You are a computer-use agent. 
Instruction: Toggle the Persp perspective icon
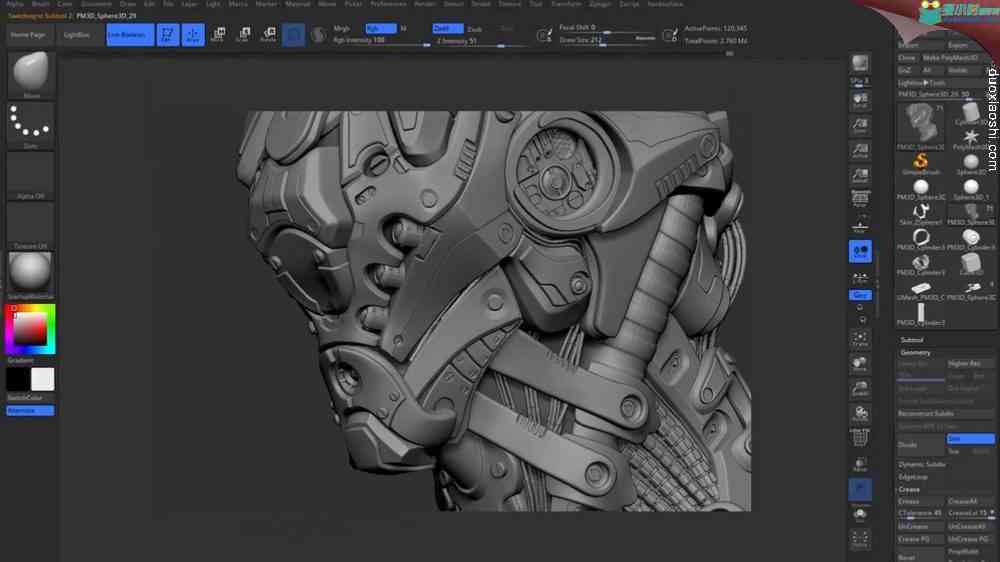tap(860, 200)
